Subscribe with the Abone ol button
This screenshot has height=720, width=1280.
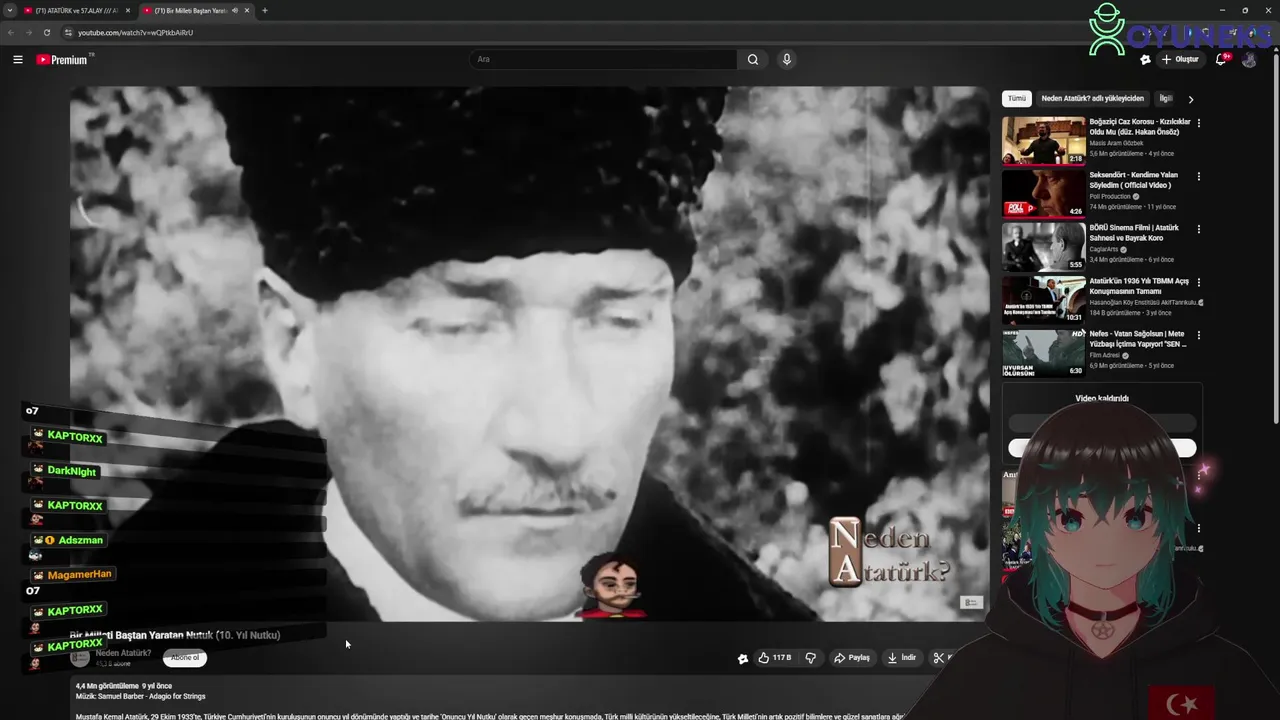point(185,658)
